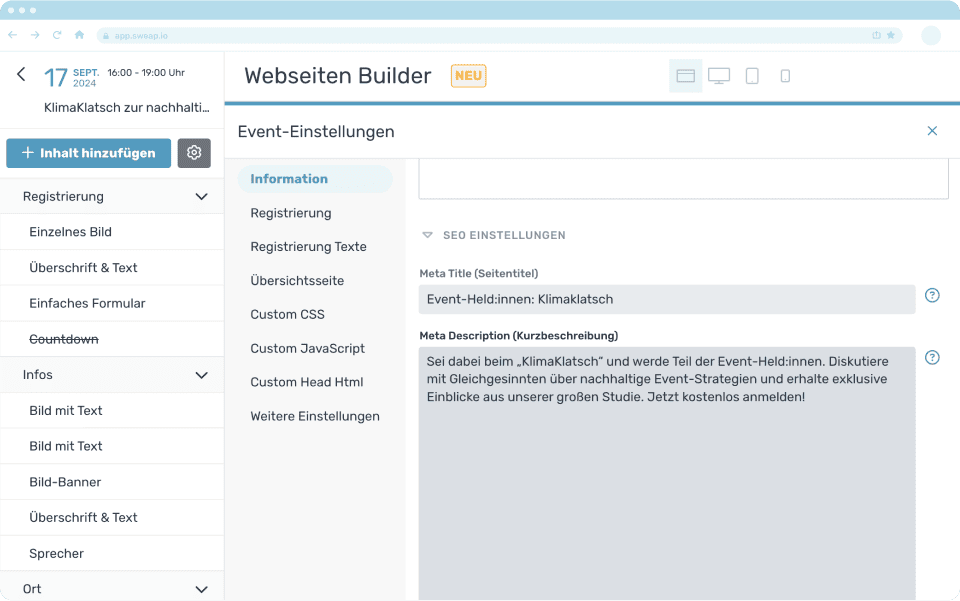Viewport: 960px width, 601px height.
Task: Open help icon next to Meta Title
Action: click(x=932, y=295)
